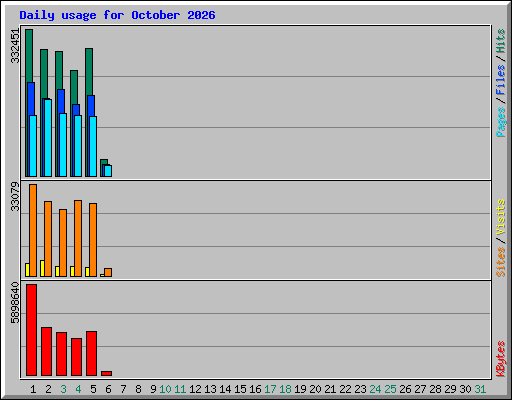Click the 'Visits' legend label
This screenshot has height=400, width=512.
click(501, 217)
